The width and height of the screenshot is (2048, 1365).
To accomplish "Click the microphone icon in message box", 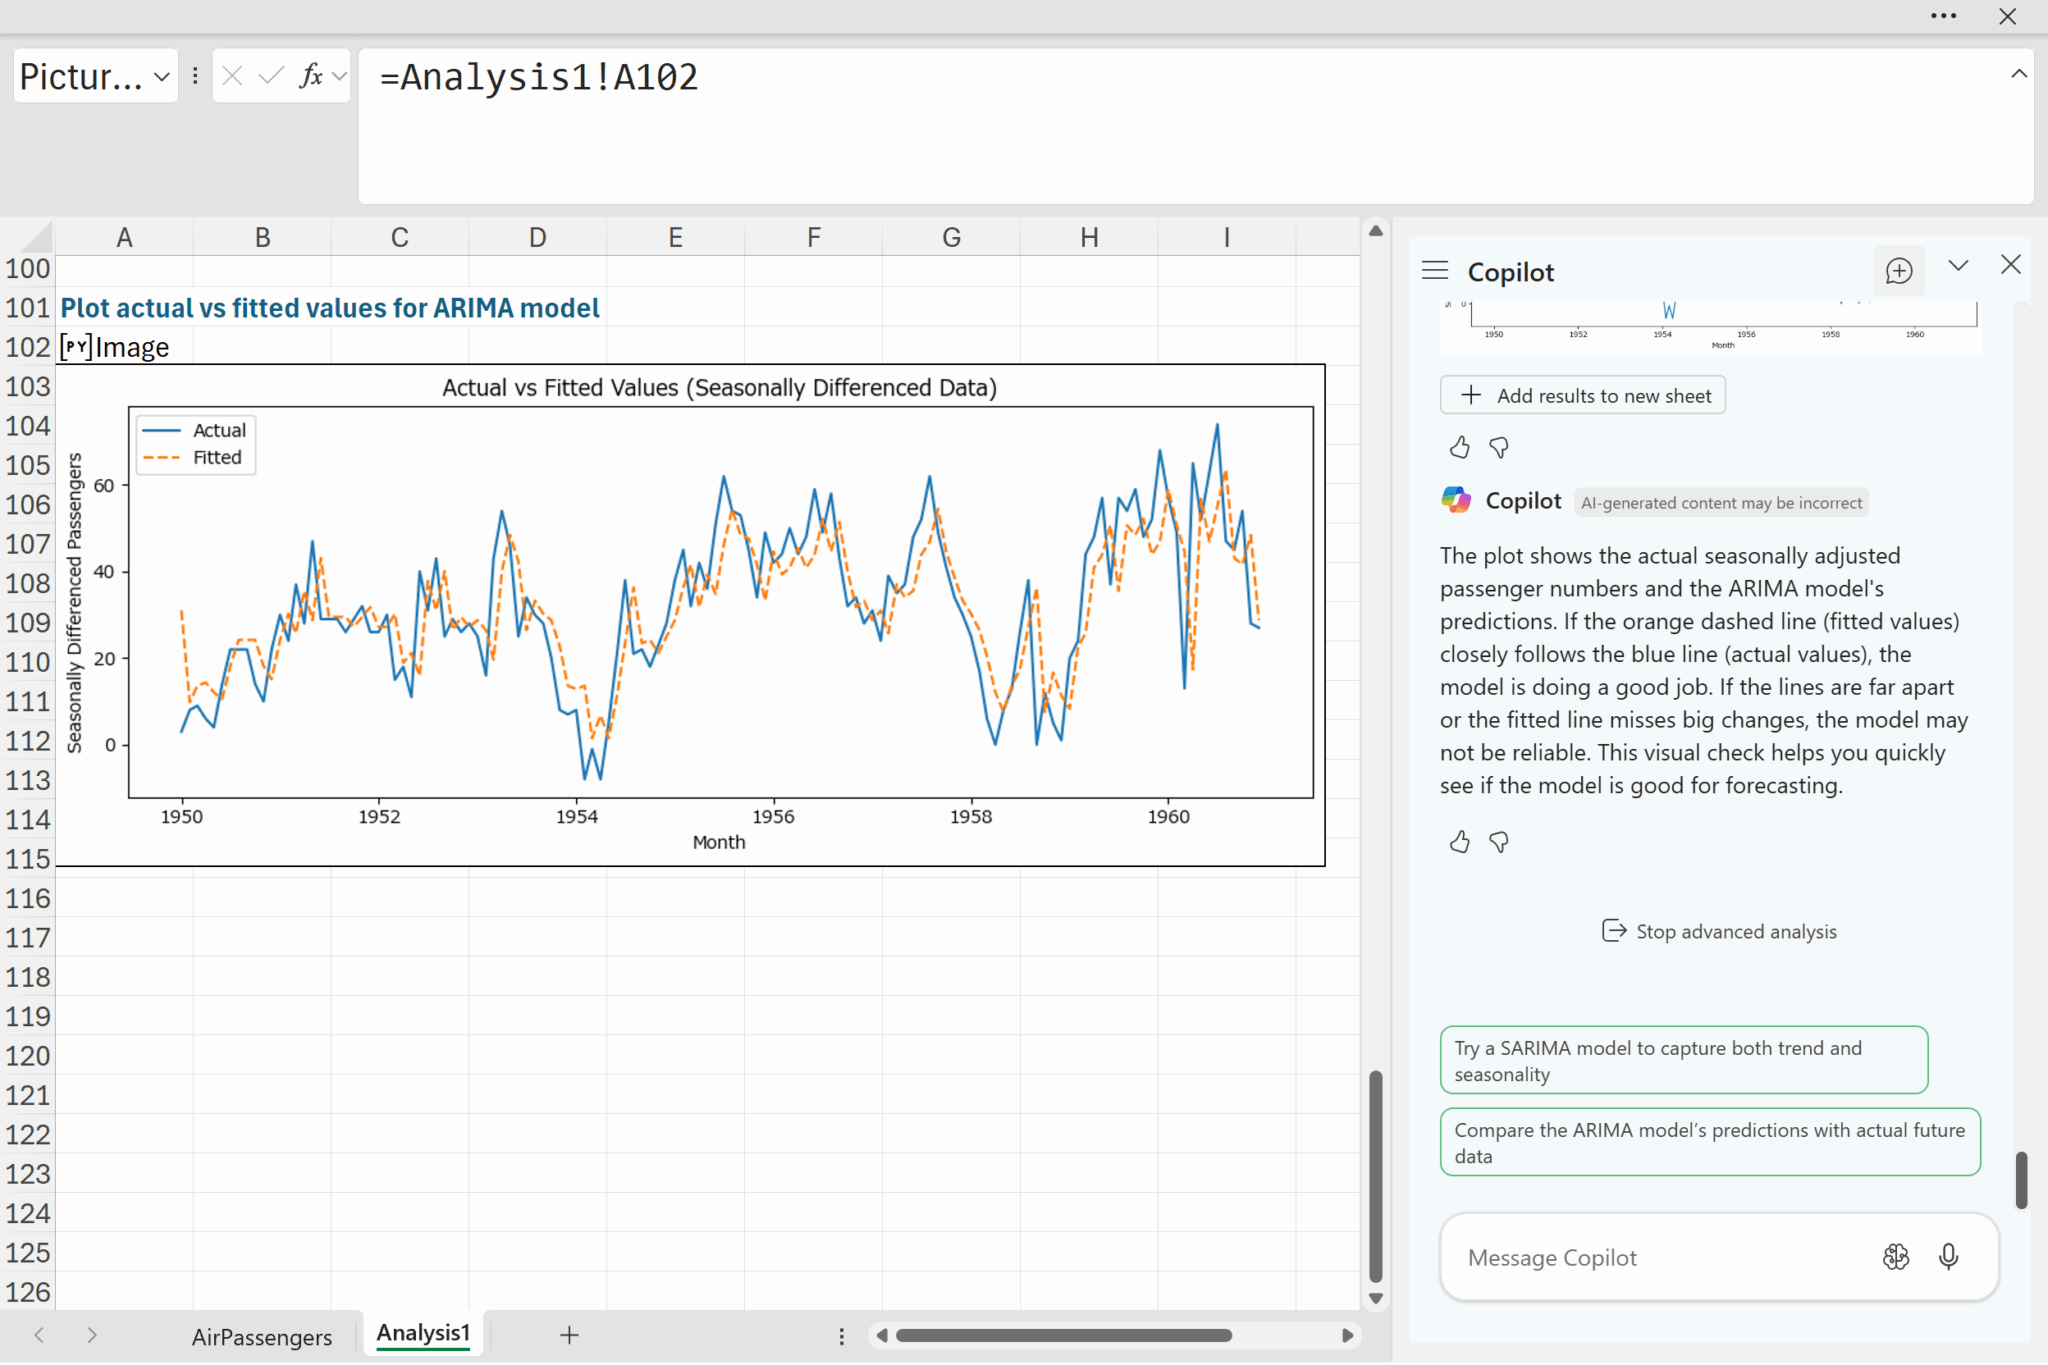I will [x=1948, y=1257].
